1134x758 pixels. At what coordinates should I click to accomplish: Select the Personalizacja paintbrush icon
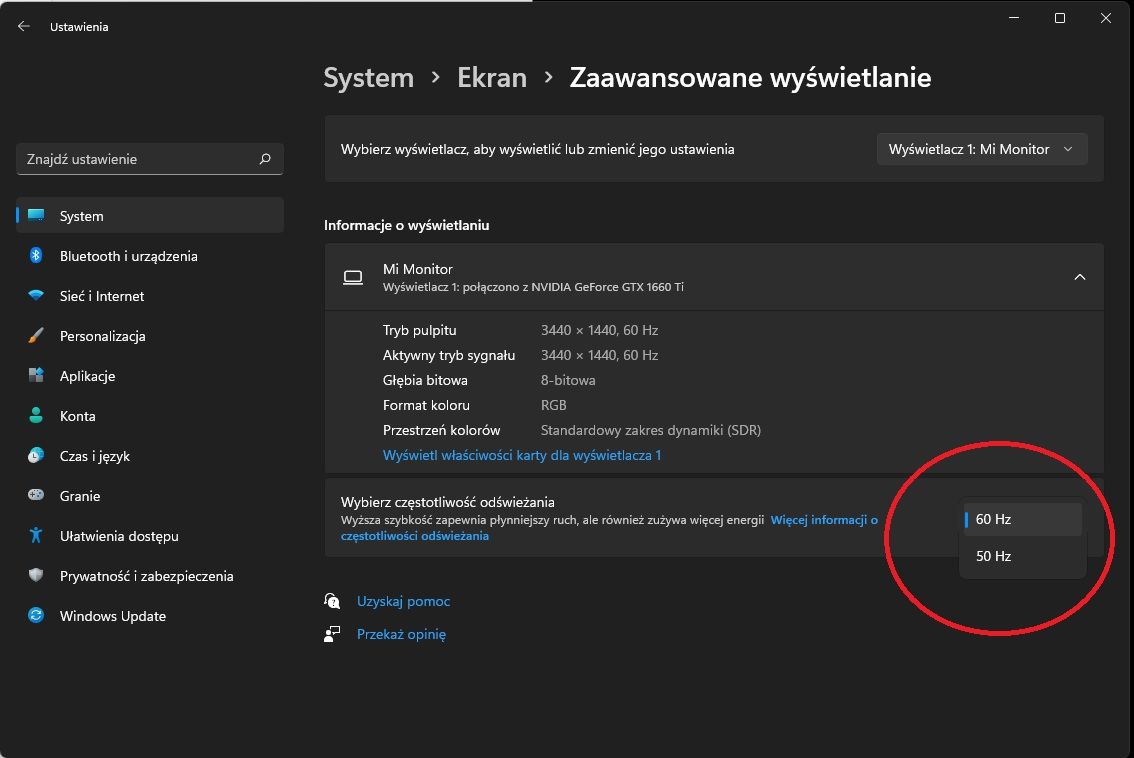pos(36,336)
